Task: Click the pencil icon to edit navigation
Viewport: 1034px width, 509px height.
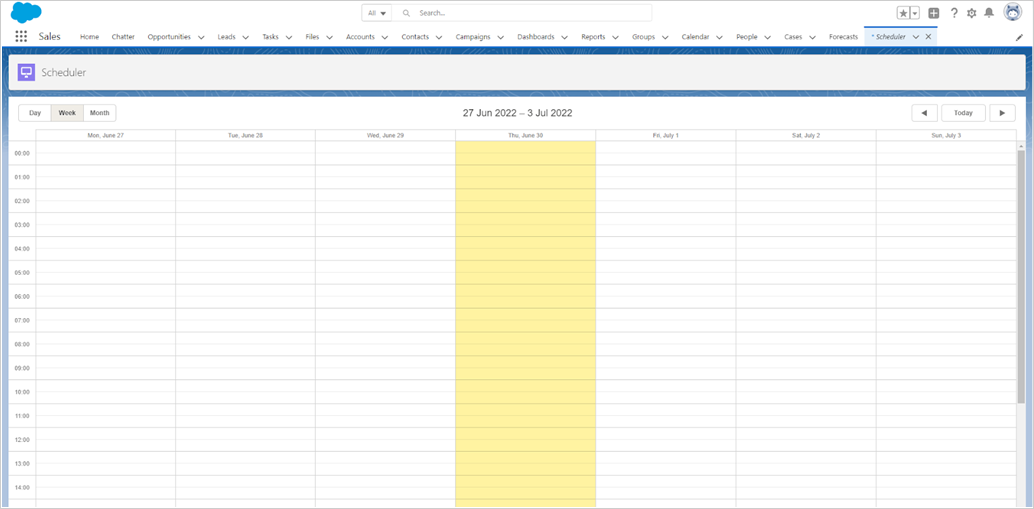Action: (x=1019, y=37)
